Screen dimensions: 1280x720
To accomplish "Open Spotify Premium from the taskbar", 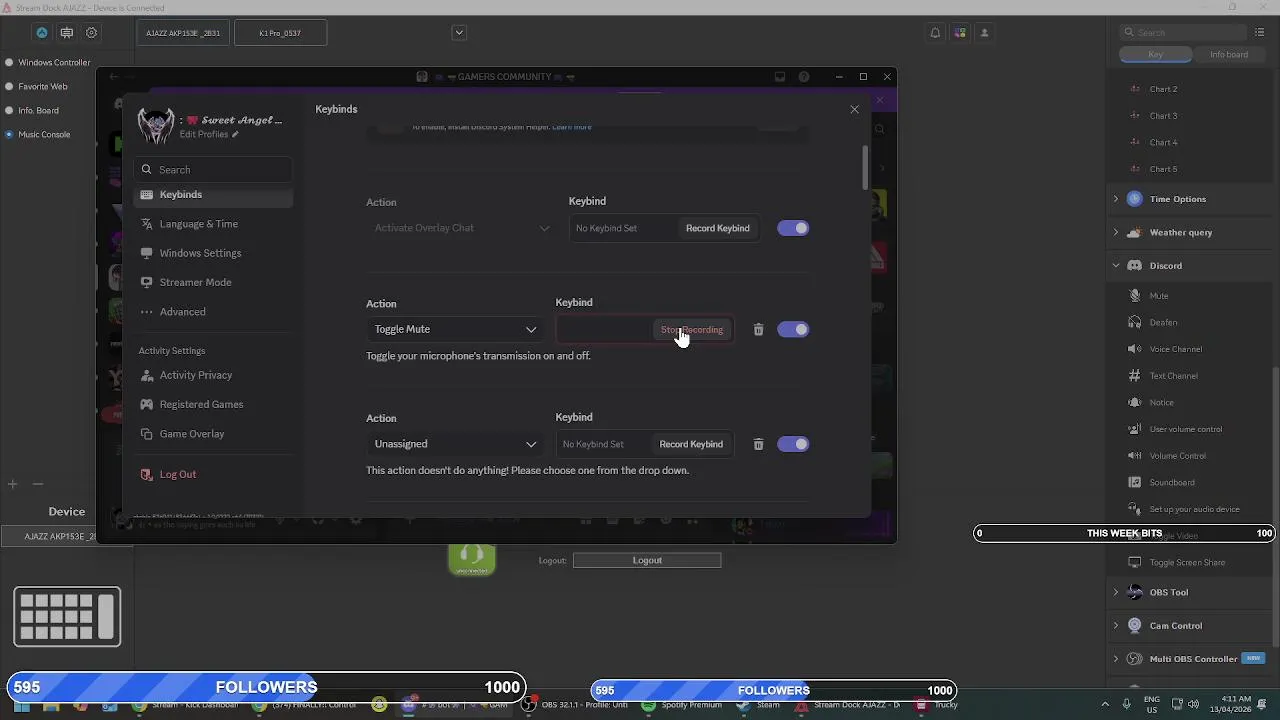I will pyautogui.click(x=681, y=705).
